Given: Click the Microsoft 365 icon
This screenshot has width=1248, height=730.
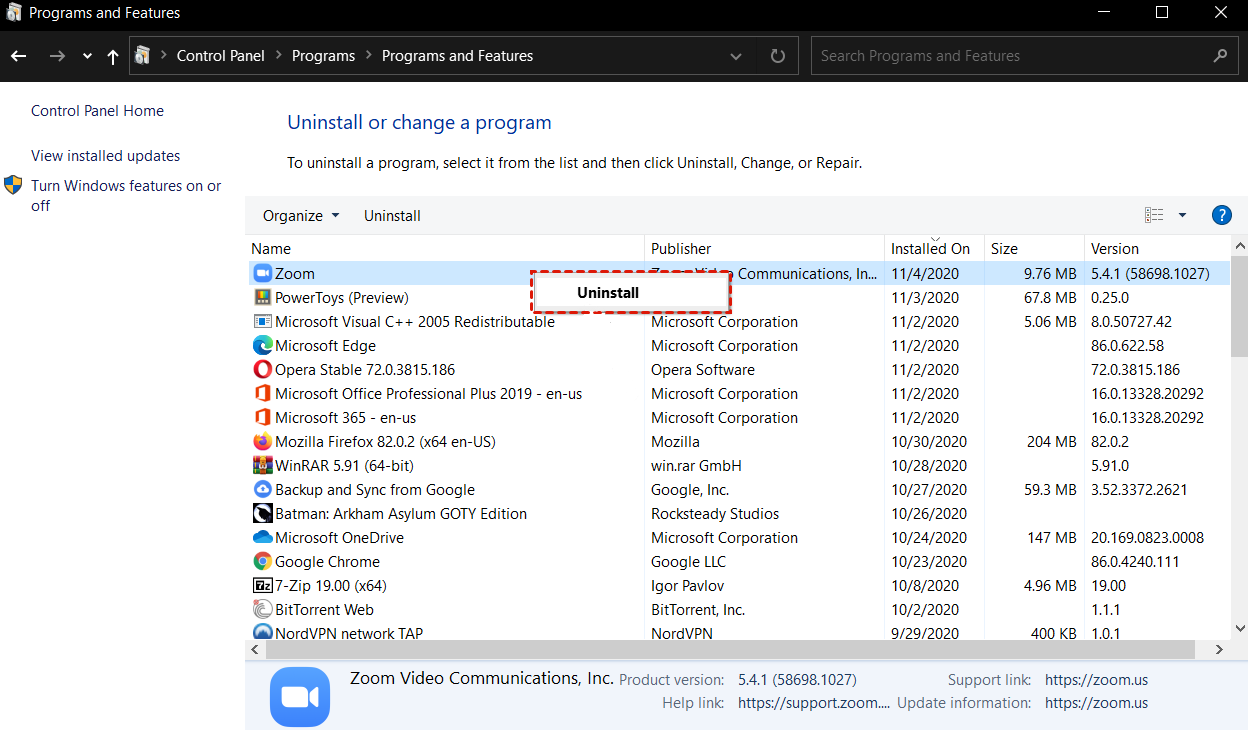Looking at the screenshot, I should [x=262, y=417].
